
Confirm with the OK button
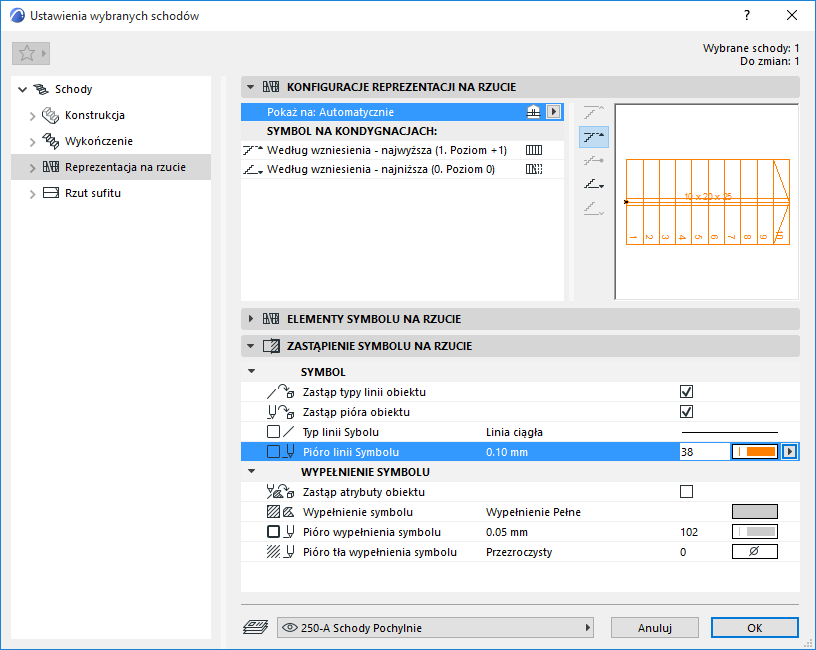755,628
